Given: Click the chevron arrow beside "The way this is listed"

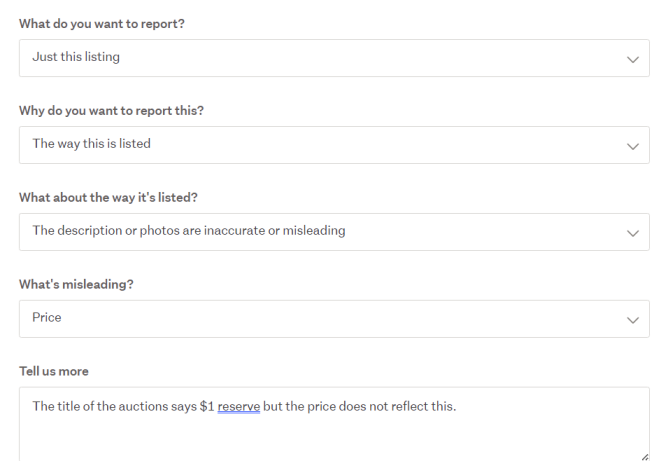Looking at the screenshot, I should pyautogui.click(x=631, y=146).
